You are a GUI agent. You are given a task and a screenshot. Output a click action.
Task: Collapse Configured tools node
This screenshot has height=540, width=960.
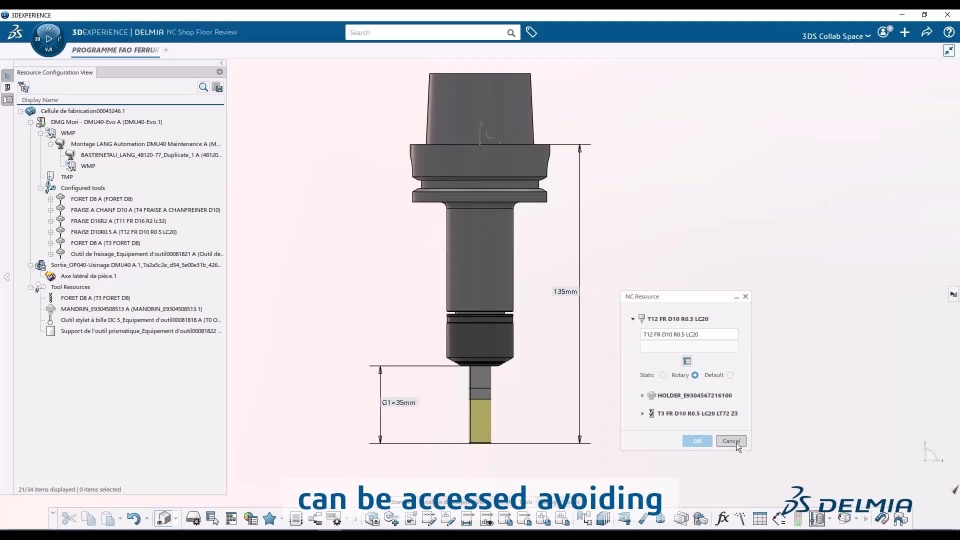point(40,188)
